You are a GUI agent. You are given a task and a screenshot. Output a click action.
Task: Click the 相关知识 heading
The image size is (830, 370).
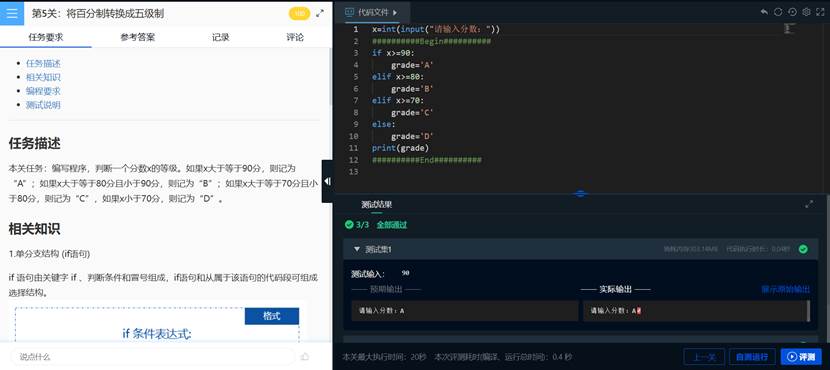tap(34, 229)
